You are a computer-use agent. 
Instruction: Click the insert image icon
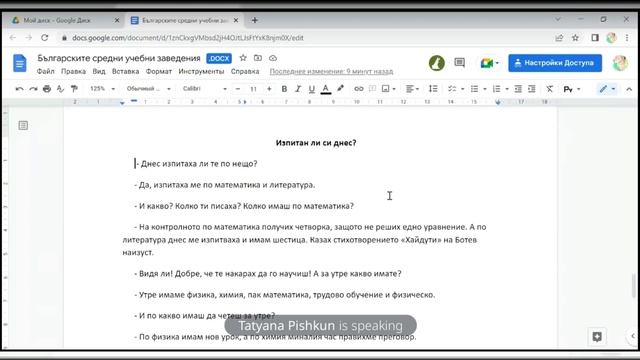385,89
